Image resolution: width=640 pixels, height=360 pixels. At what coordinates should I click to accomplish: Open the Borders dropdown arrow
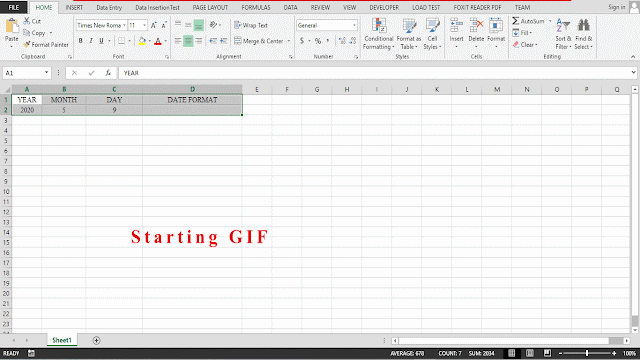pyautogui.click(x=129, y=41)
